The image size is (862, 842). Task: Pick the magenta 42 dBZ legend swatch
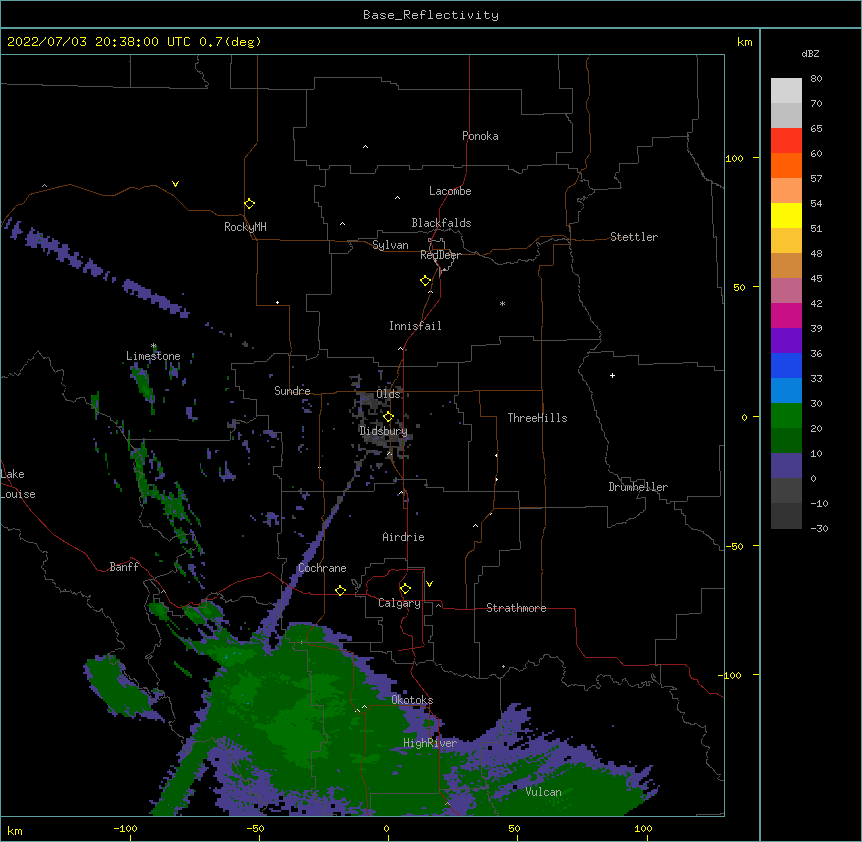coord(786,315)
